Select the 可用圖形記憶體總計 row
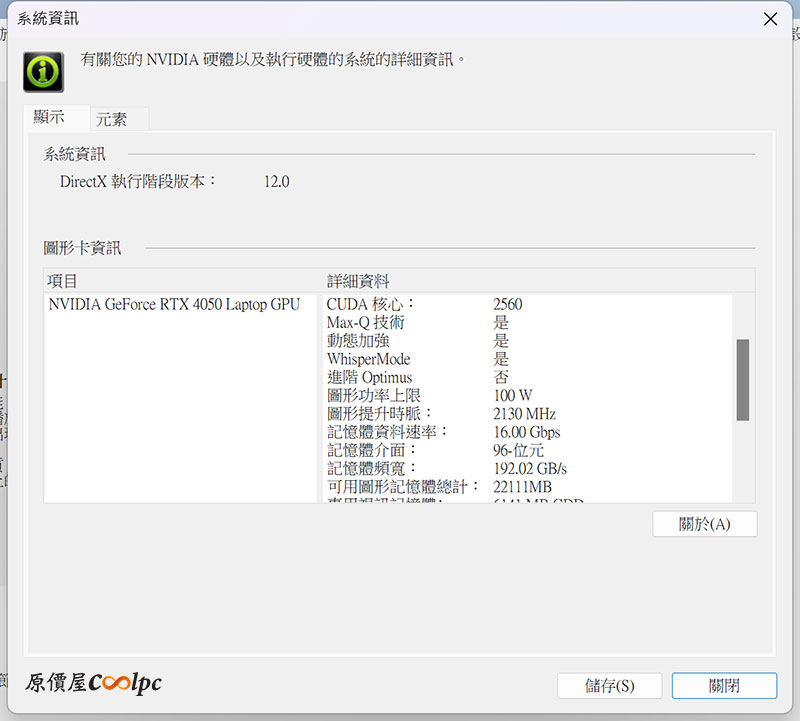Screen dimensions: 800x721 coord(528,487)
